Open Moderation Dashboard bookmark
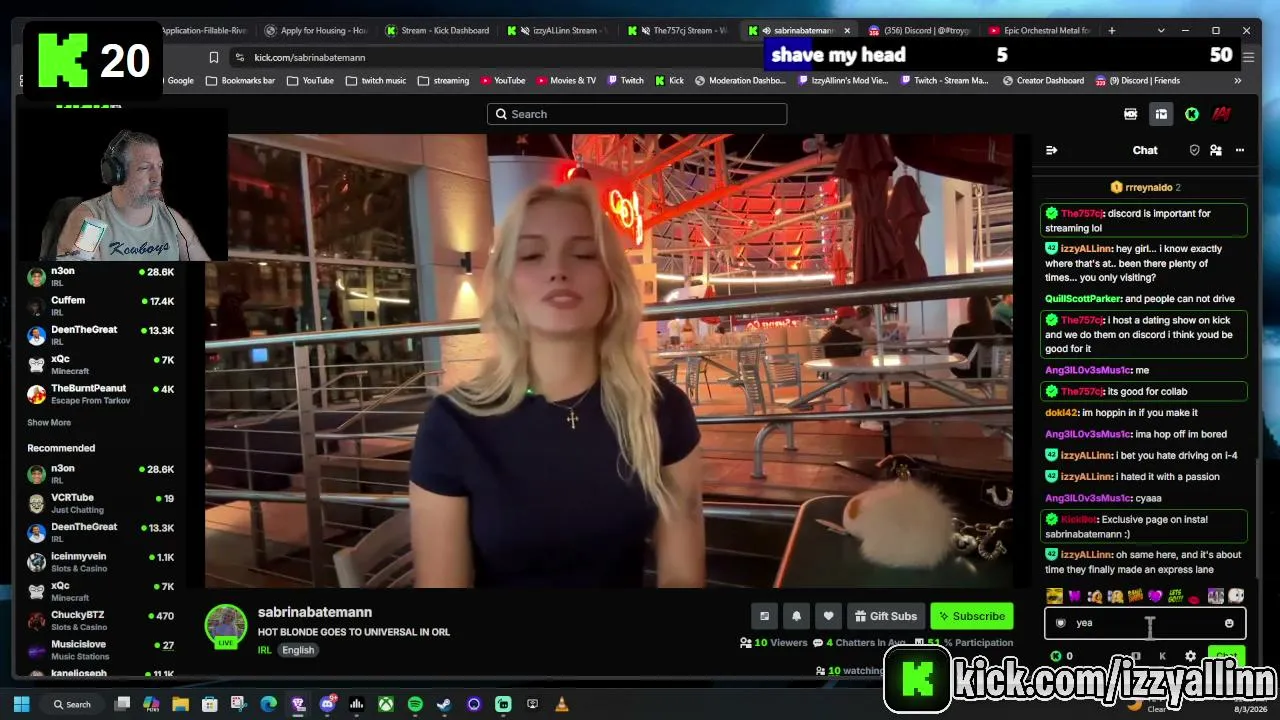Image resolution: width=1280 pixels, height=720 pixels. click(739, 81)
